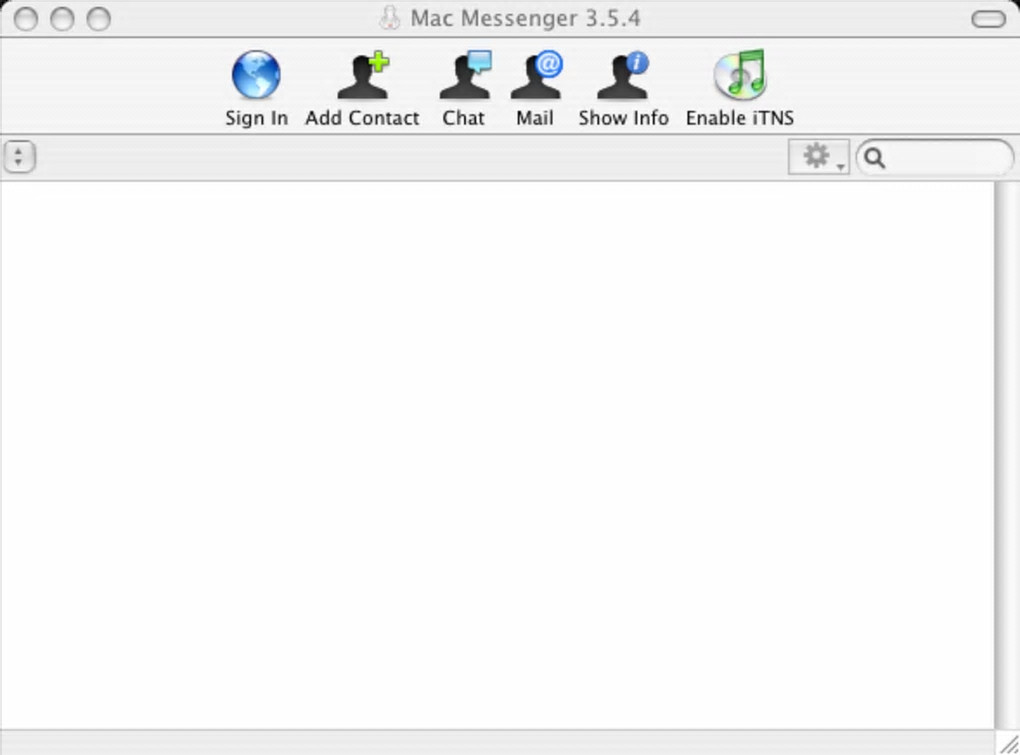This screenshot has width=1020, height=755.
Task: Minimize the Mac Messenger window
Action: (x=62, y=19)
